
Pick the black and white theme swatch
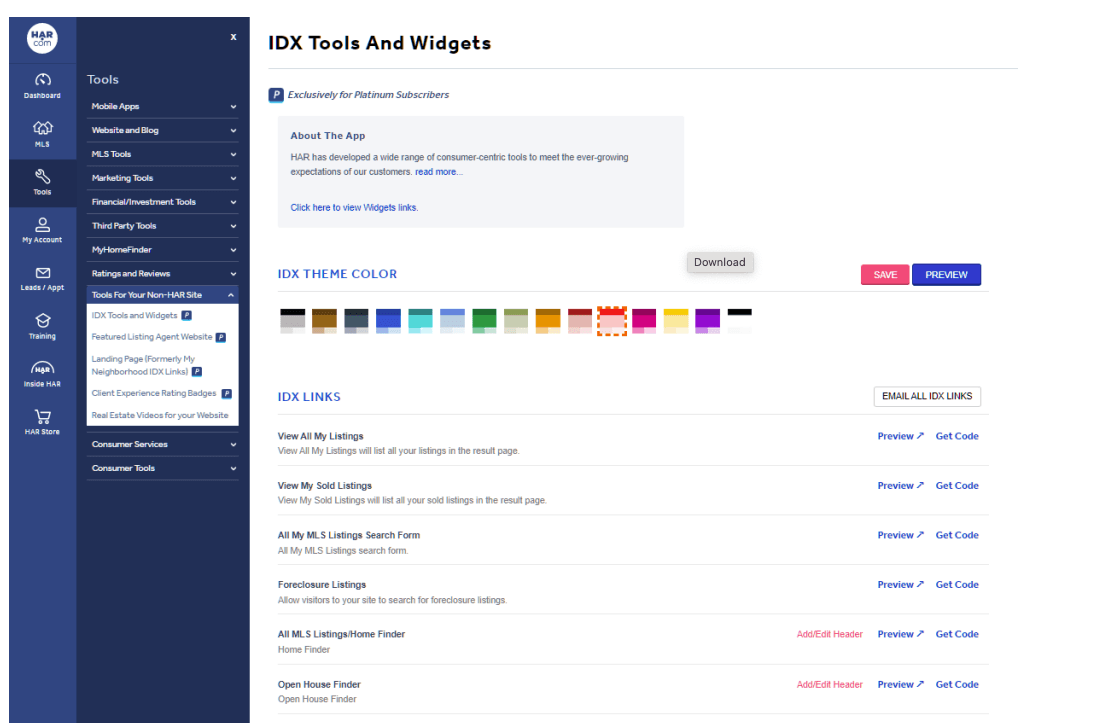coord(739,321)
